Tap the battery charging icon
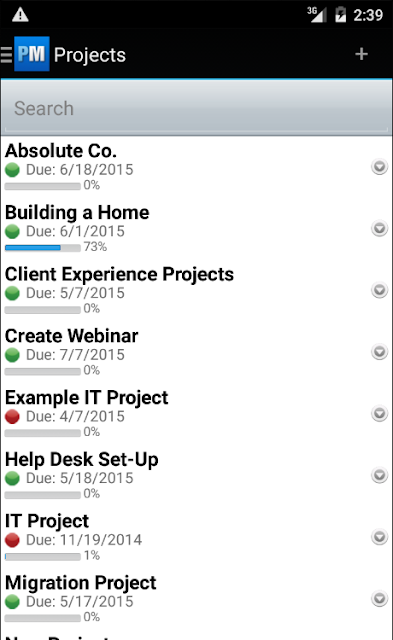The width and height of the screenshot is (393, 640). point(340,15)
